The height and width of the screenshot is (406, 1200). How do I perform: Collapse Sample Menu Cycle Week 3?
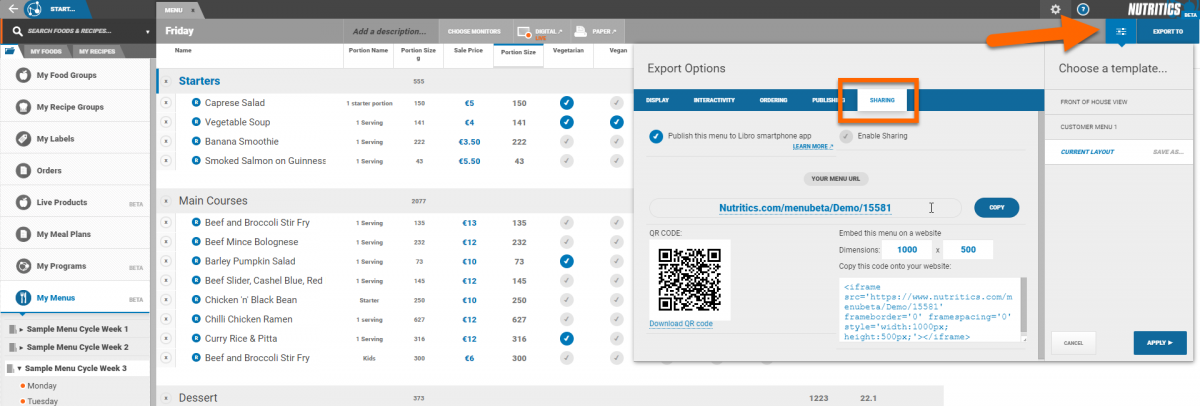(20, 367)
